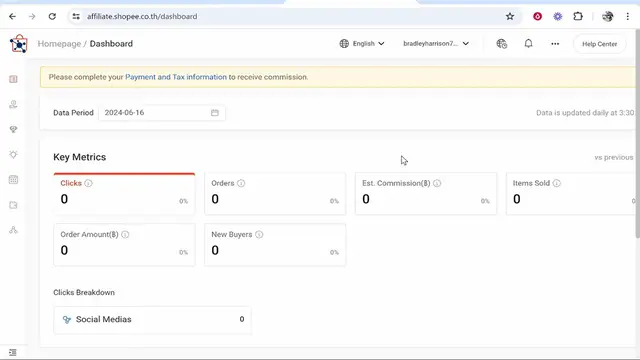
Task: Open Chrome three-dot menu
Action: pyautogui.click(x=628, y=16)
